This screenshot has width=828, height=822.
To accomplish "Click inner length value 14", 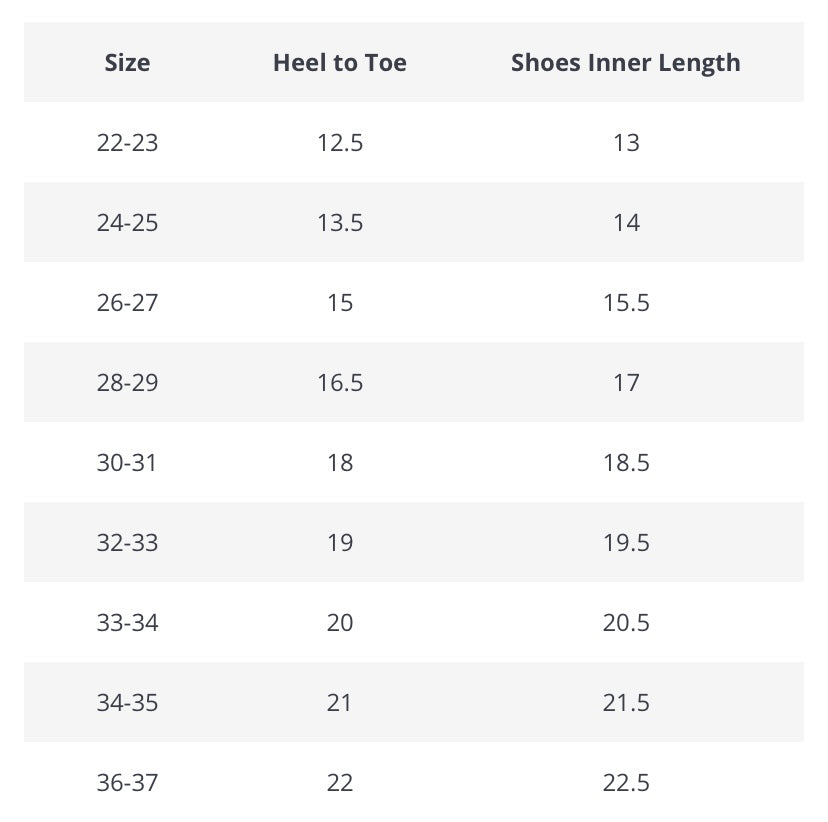I will coord(626,223).
